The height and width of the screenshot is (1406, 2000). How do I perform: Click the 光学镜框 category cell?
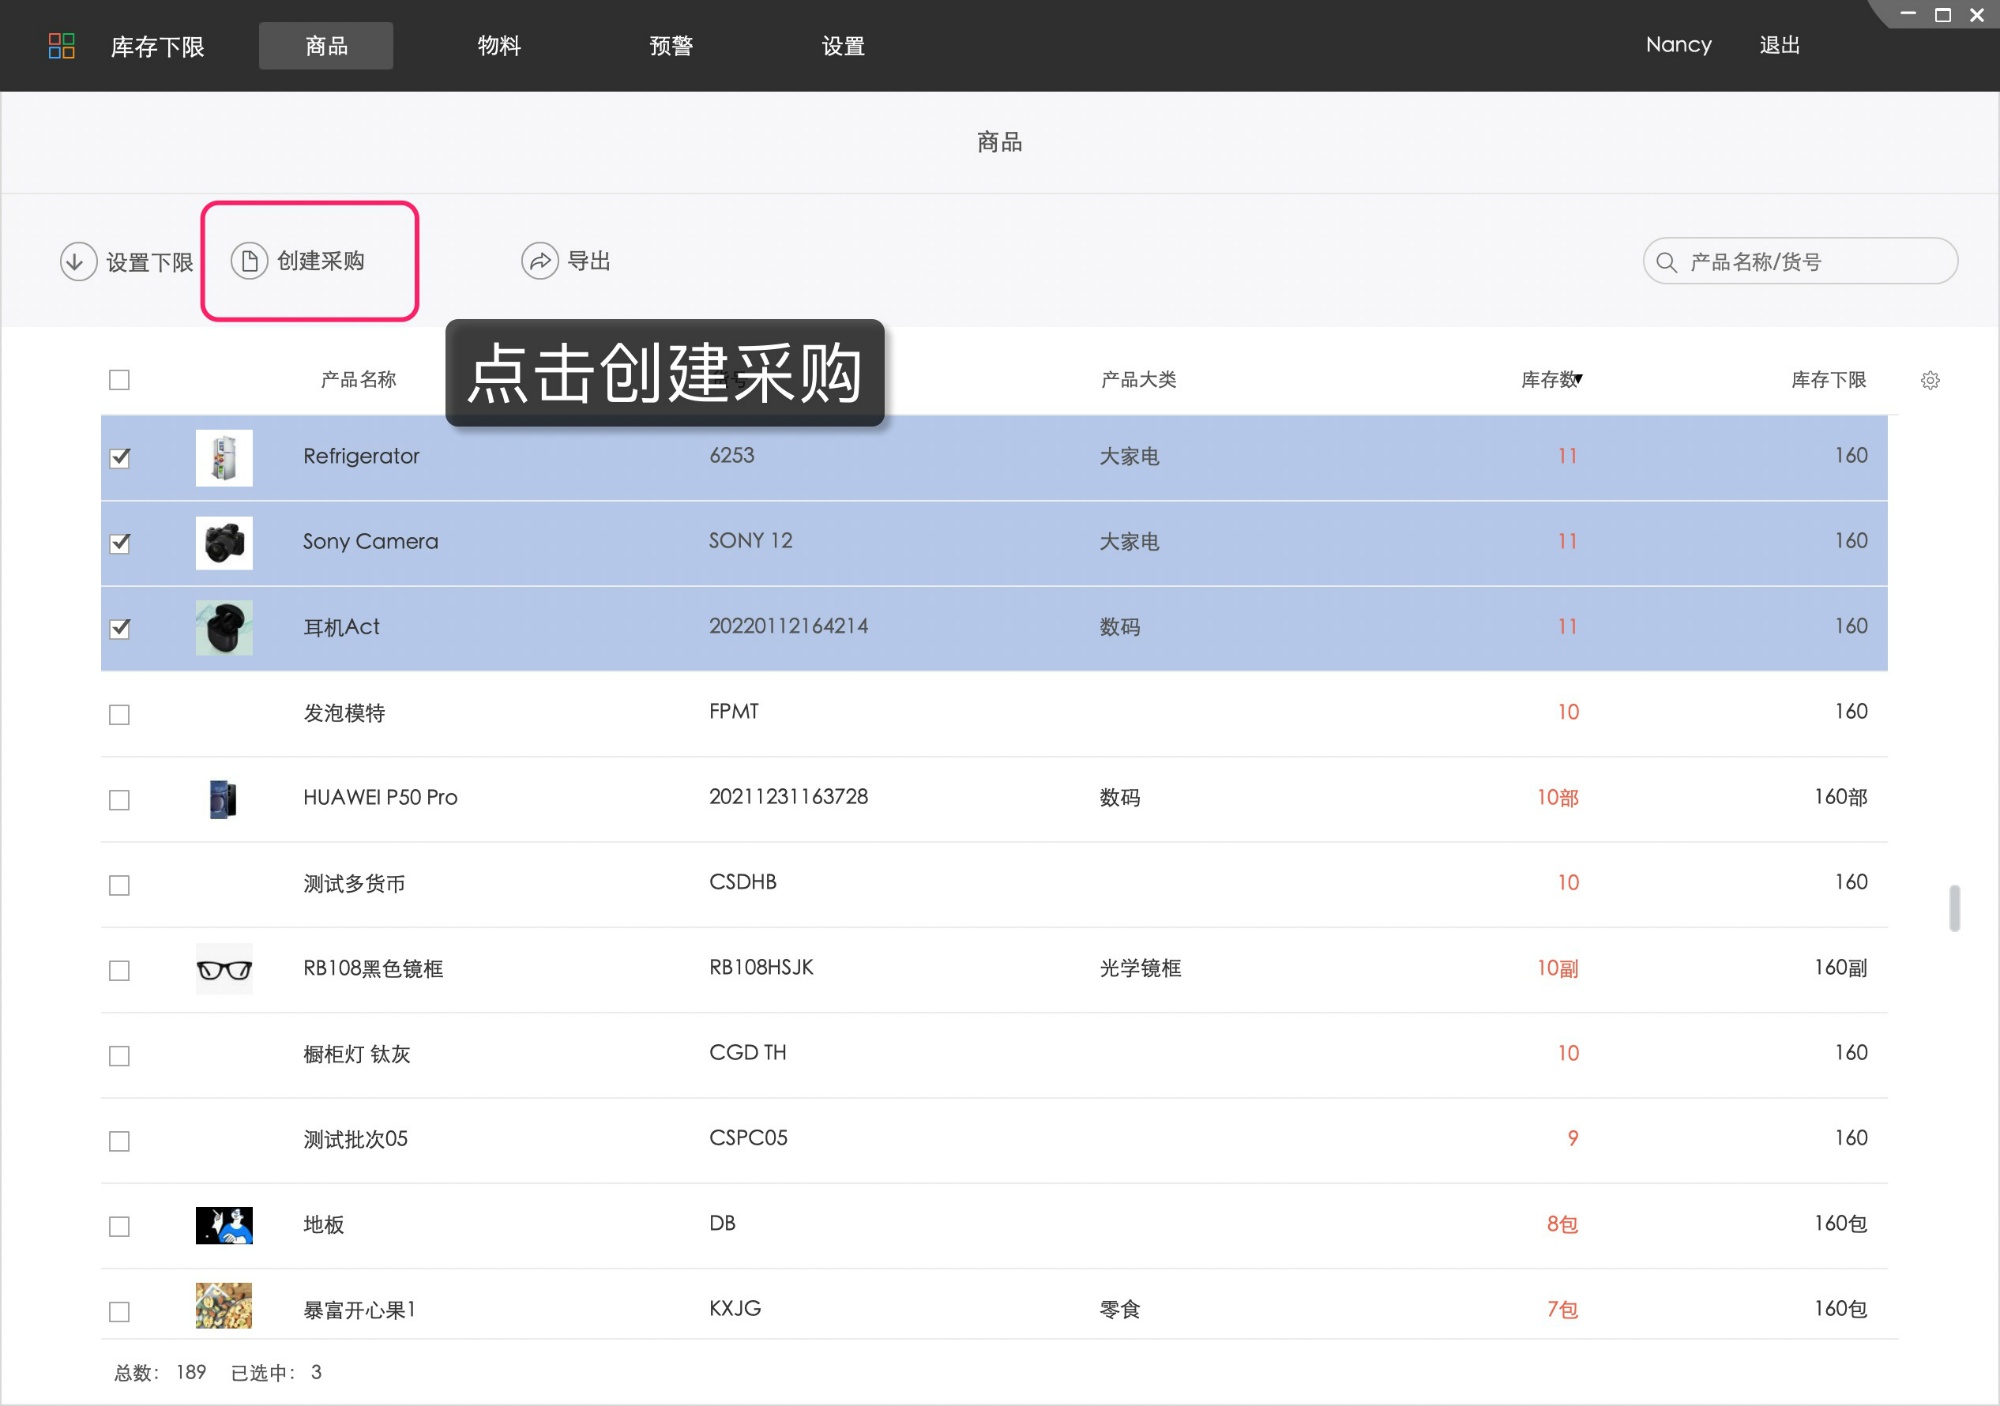[x=1140, y=968]
